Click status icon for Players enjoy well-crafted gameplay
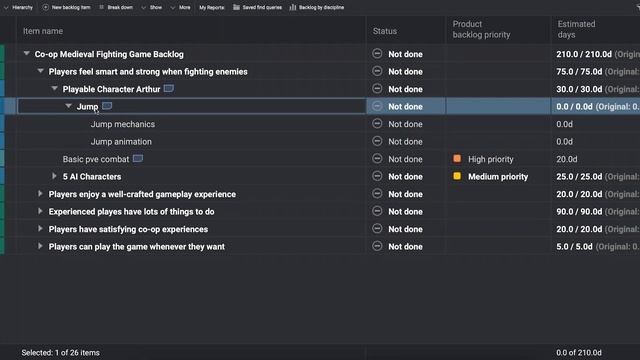Screen dimensions: 640x360 click(377, 194)
